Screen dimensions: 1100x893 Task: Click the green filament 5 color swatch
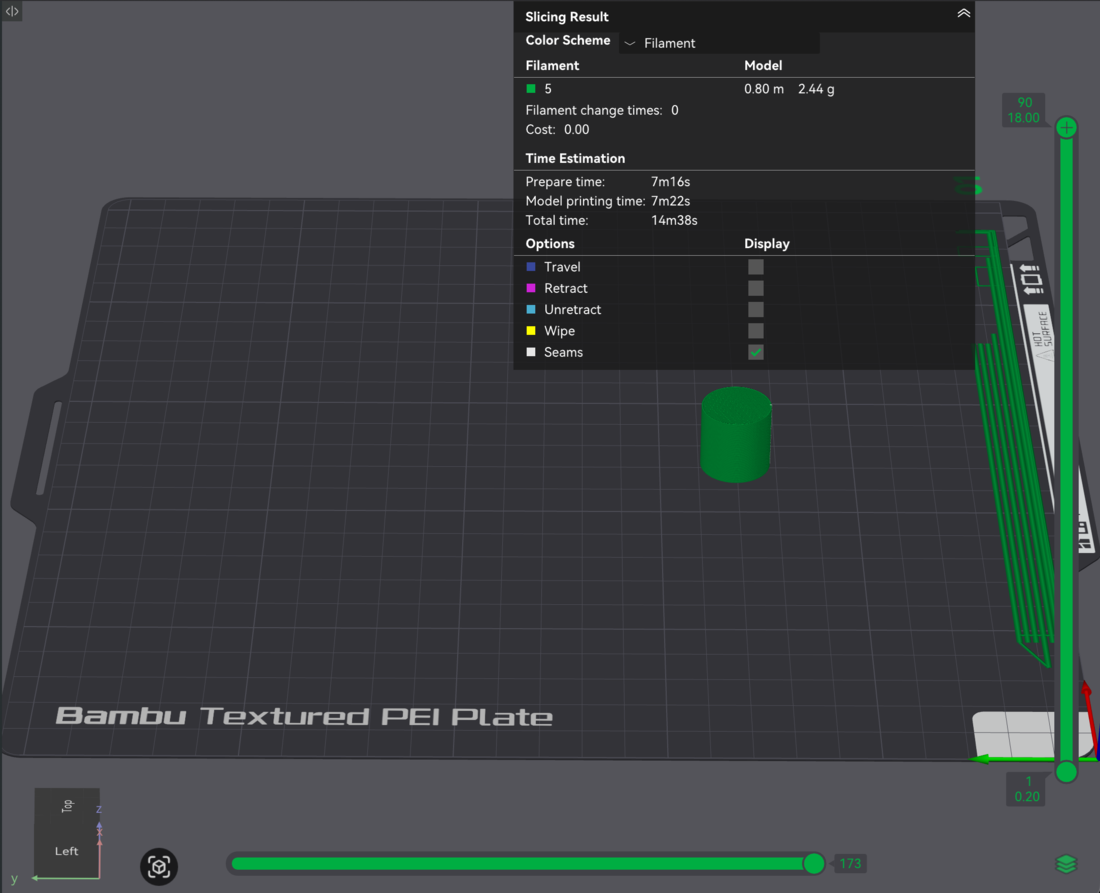click(531, 88)
